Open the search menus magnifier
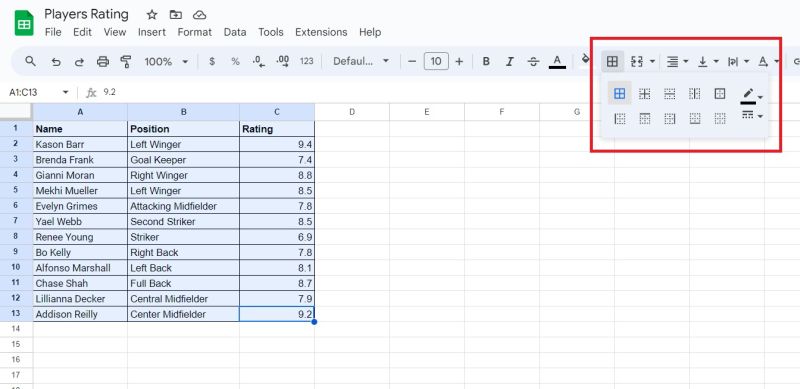 [x=31, y=61]
